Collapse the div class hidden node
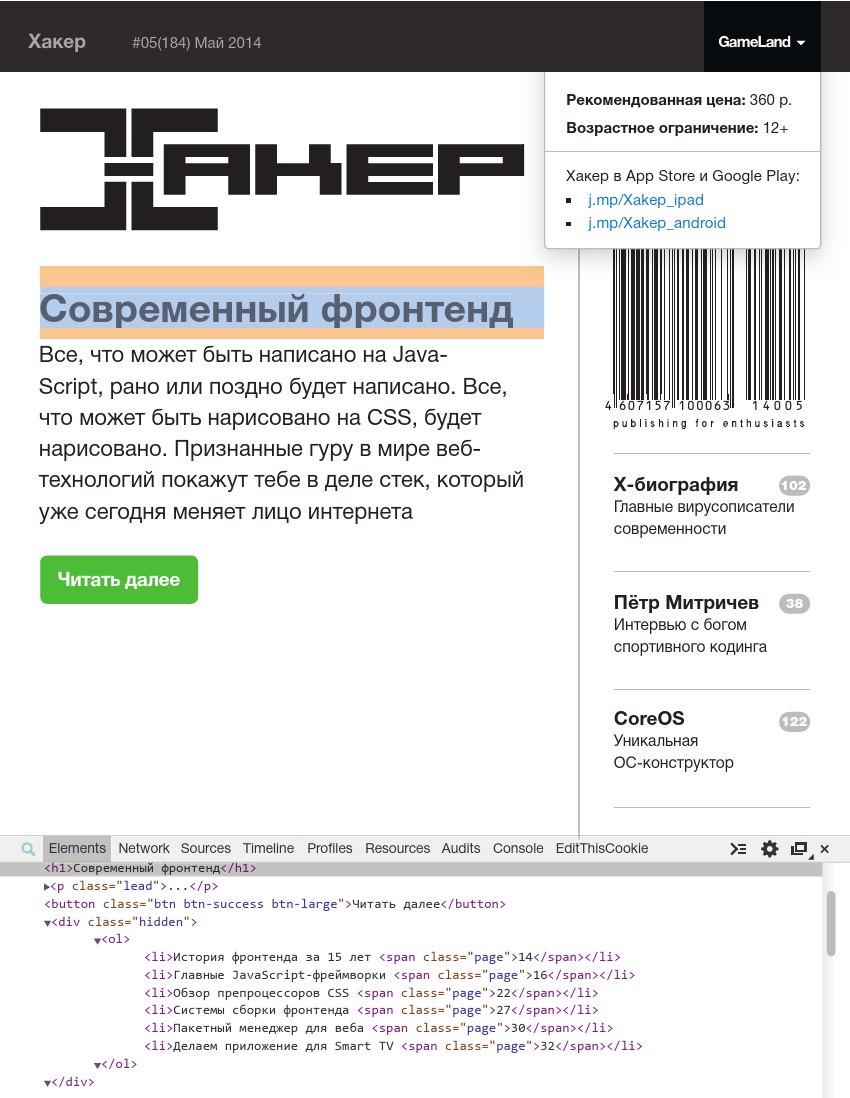The image size is (850, 1098). click(x=48, y=923)
